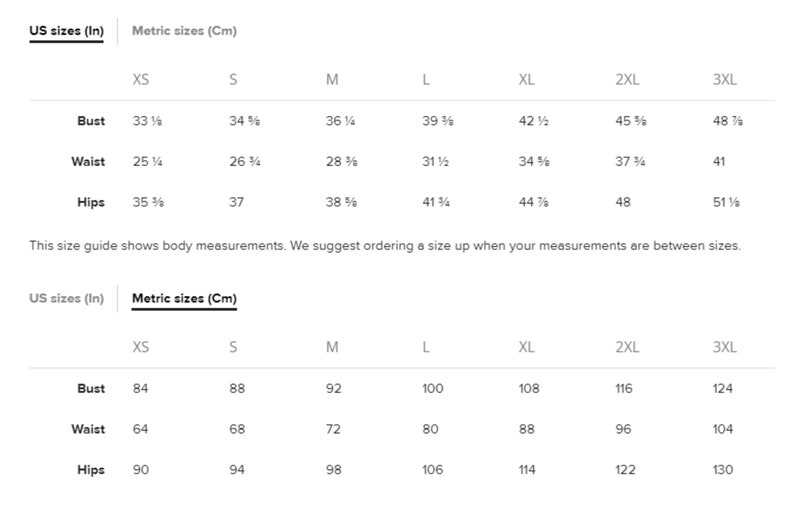Click the size guide body measurements note

click(385, 246)
